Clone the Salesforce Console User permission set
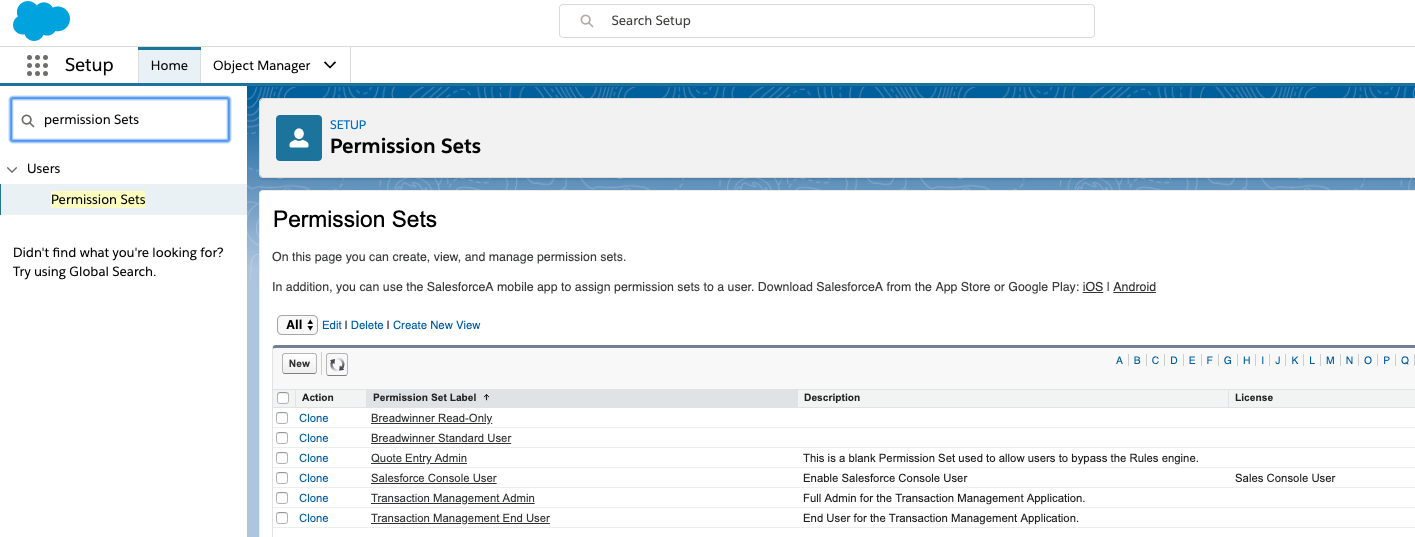 tap(314, 478)
